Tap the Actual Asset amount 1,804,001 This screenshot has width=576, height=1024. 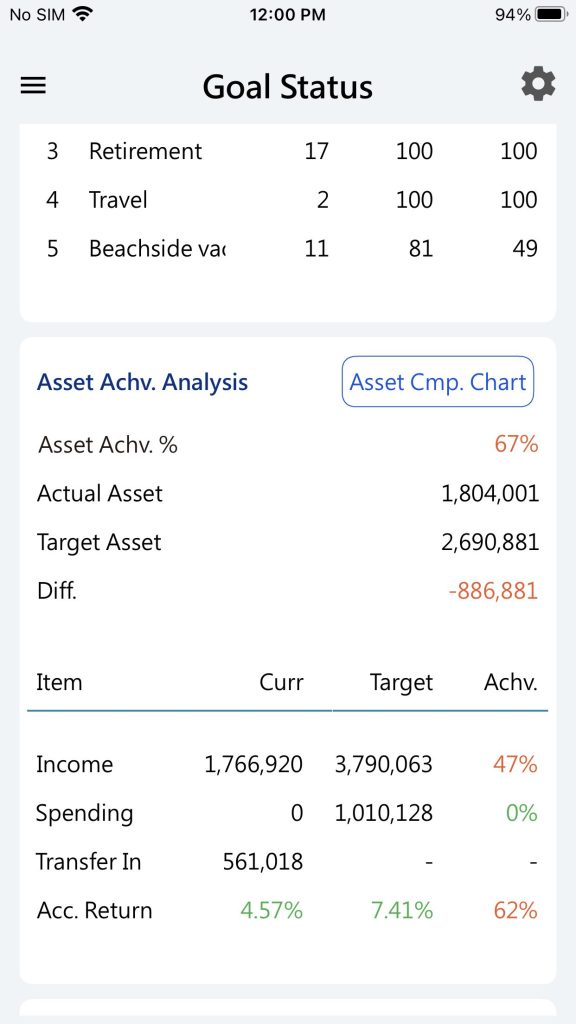click(x=490, y=494)
